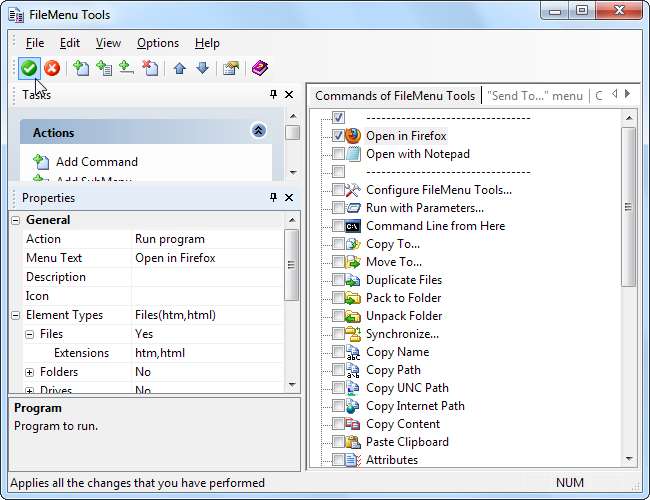Expand the Folders property node
Screen dimensions: 650x500
coord(30,372)
